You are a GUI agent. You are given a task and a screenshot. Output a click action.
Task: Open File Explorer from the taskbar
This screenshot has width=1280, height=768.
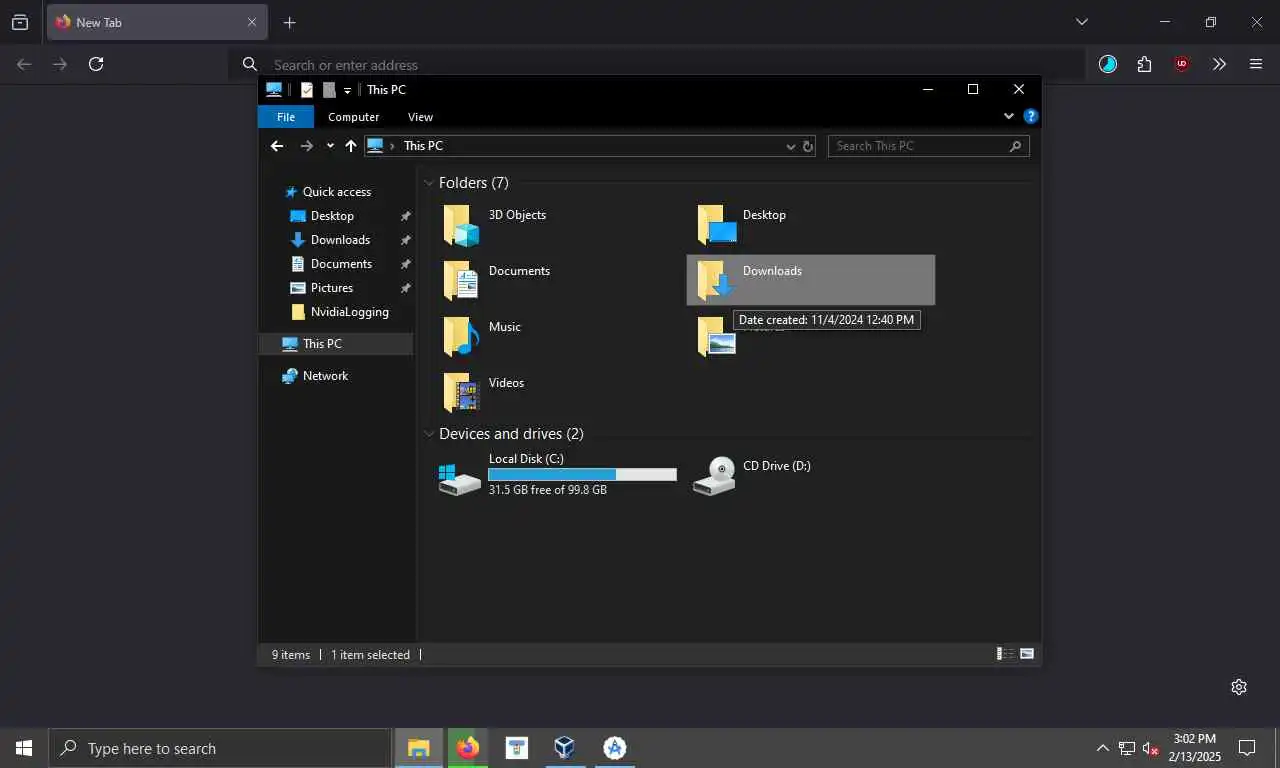pos(419,748)
